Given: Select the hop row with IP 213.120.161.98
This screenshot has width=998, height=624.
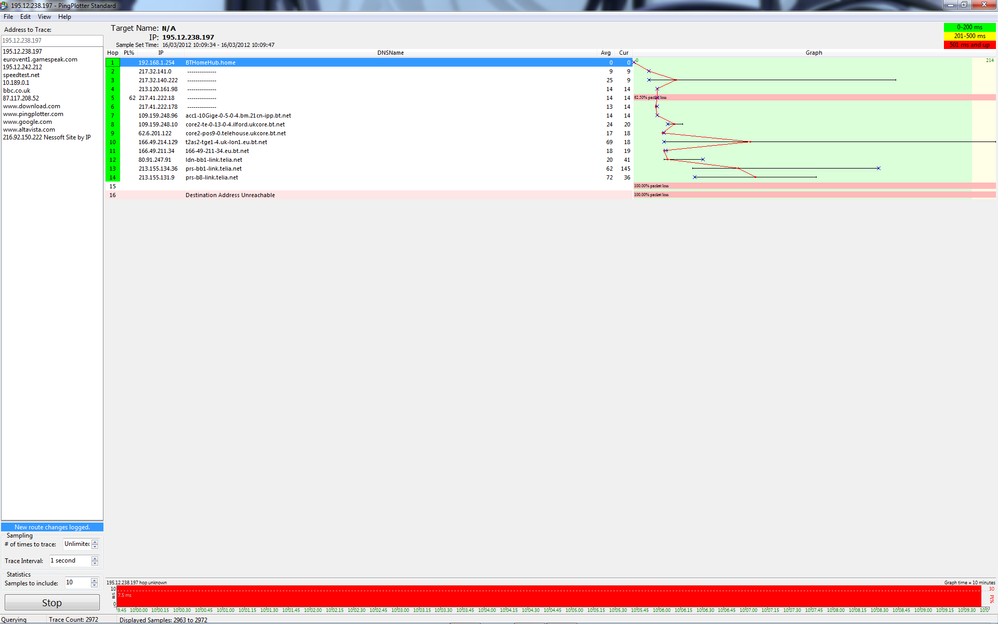Looking at the screenshot, I should pyautogui.click(x=369, y=89).
